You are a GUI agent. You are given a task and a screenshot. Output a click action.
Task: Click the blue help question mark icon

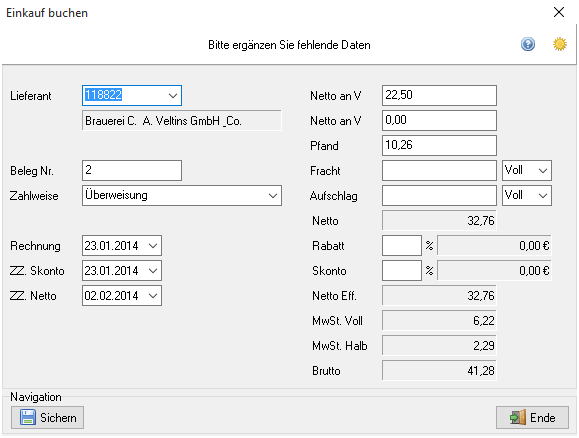click(x=528, y=44)
